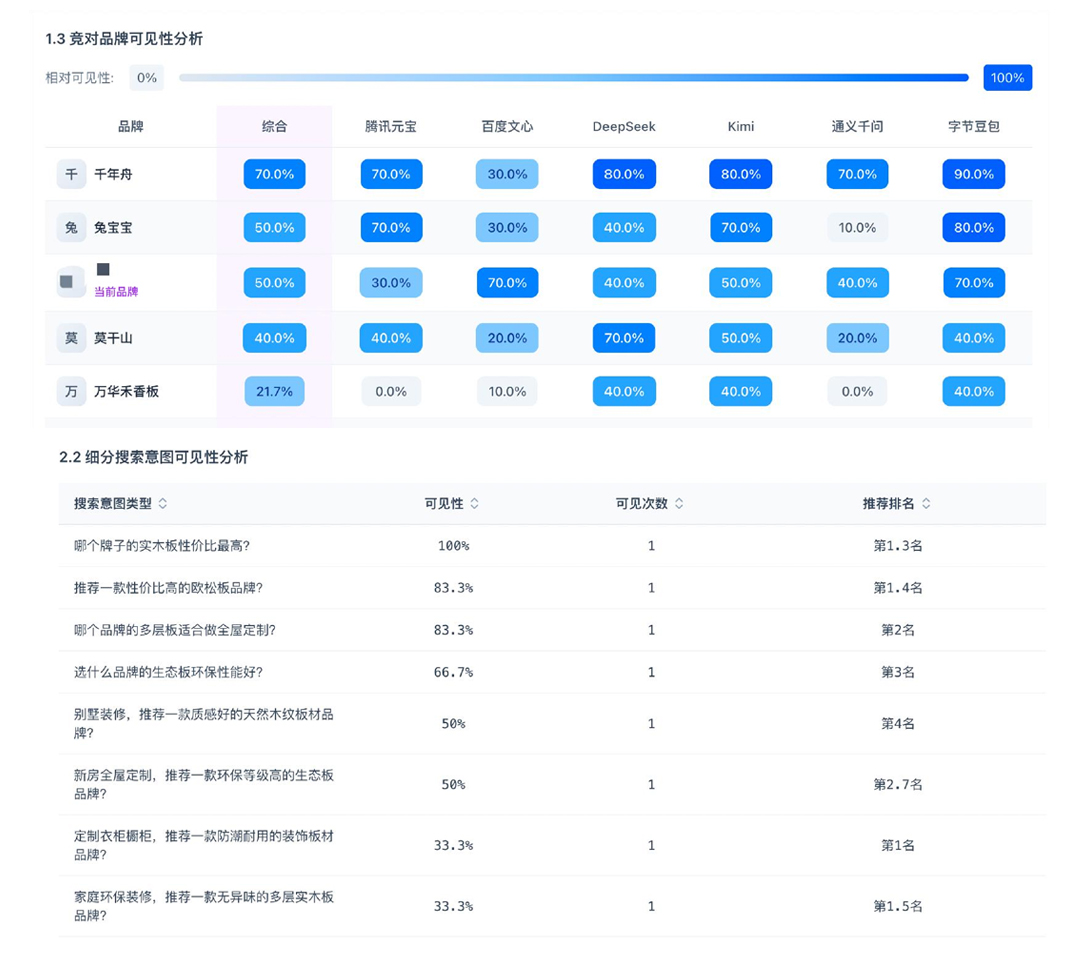Screen dimensions: 1077x963
Task: Select row 选什么品牌的生态板环保性能好?
Action: 552,672
